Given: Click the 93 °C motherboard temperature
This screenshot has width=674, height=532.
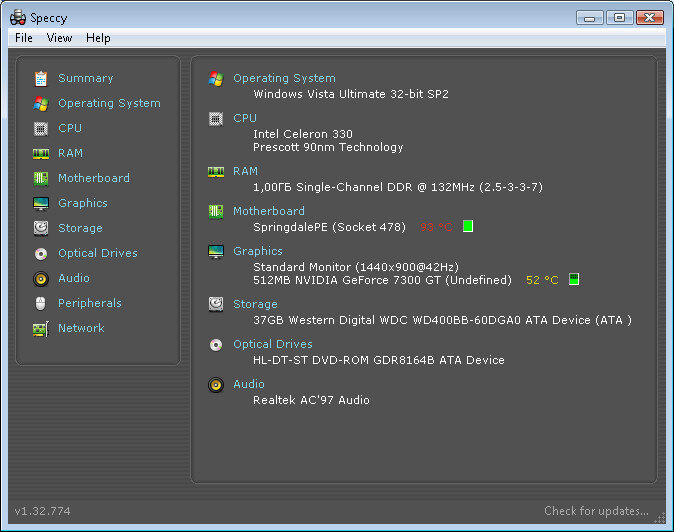Looking at the screenshot, I should [436, 227].
